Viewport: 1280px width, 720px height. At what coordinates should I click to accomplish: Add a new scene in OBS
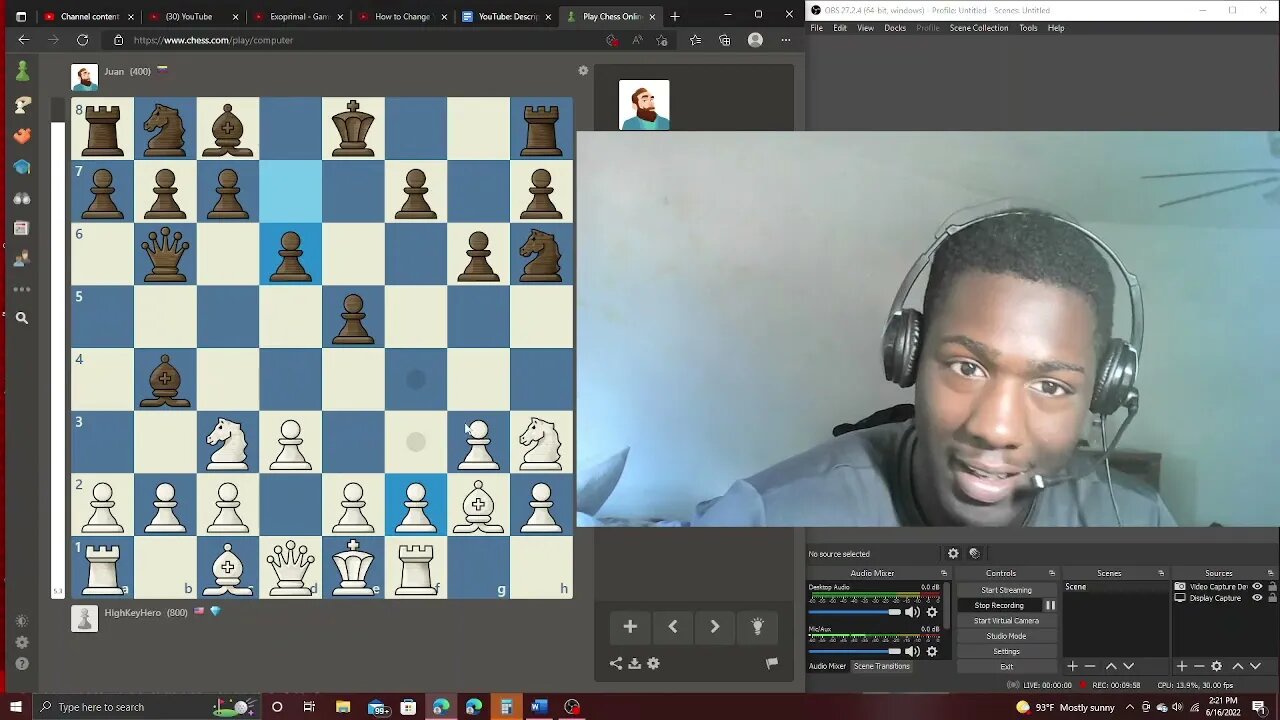coord(1072,666)
